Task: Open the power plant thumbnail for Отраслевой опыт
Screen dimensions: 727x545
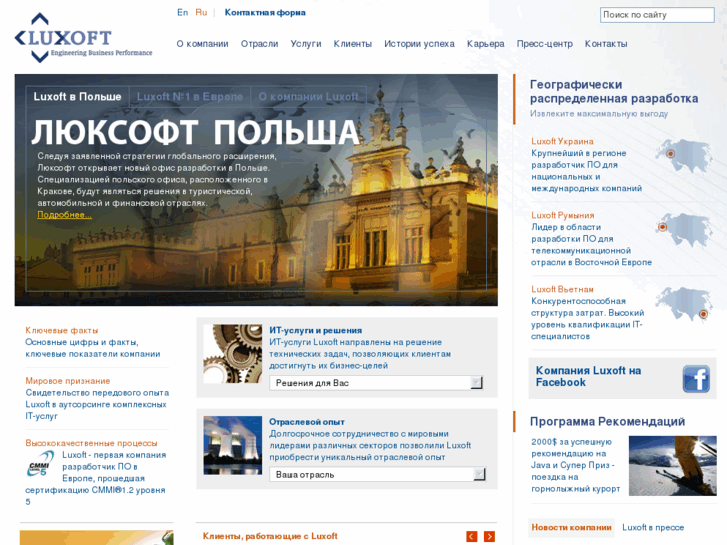Action: click(233, 445)
